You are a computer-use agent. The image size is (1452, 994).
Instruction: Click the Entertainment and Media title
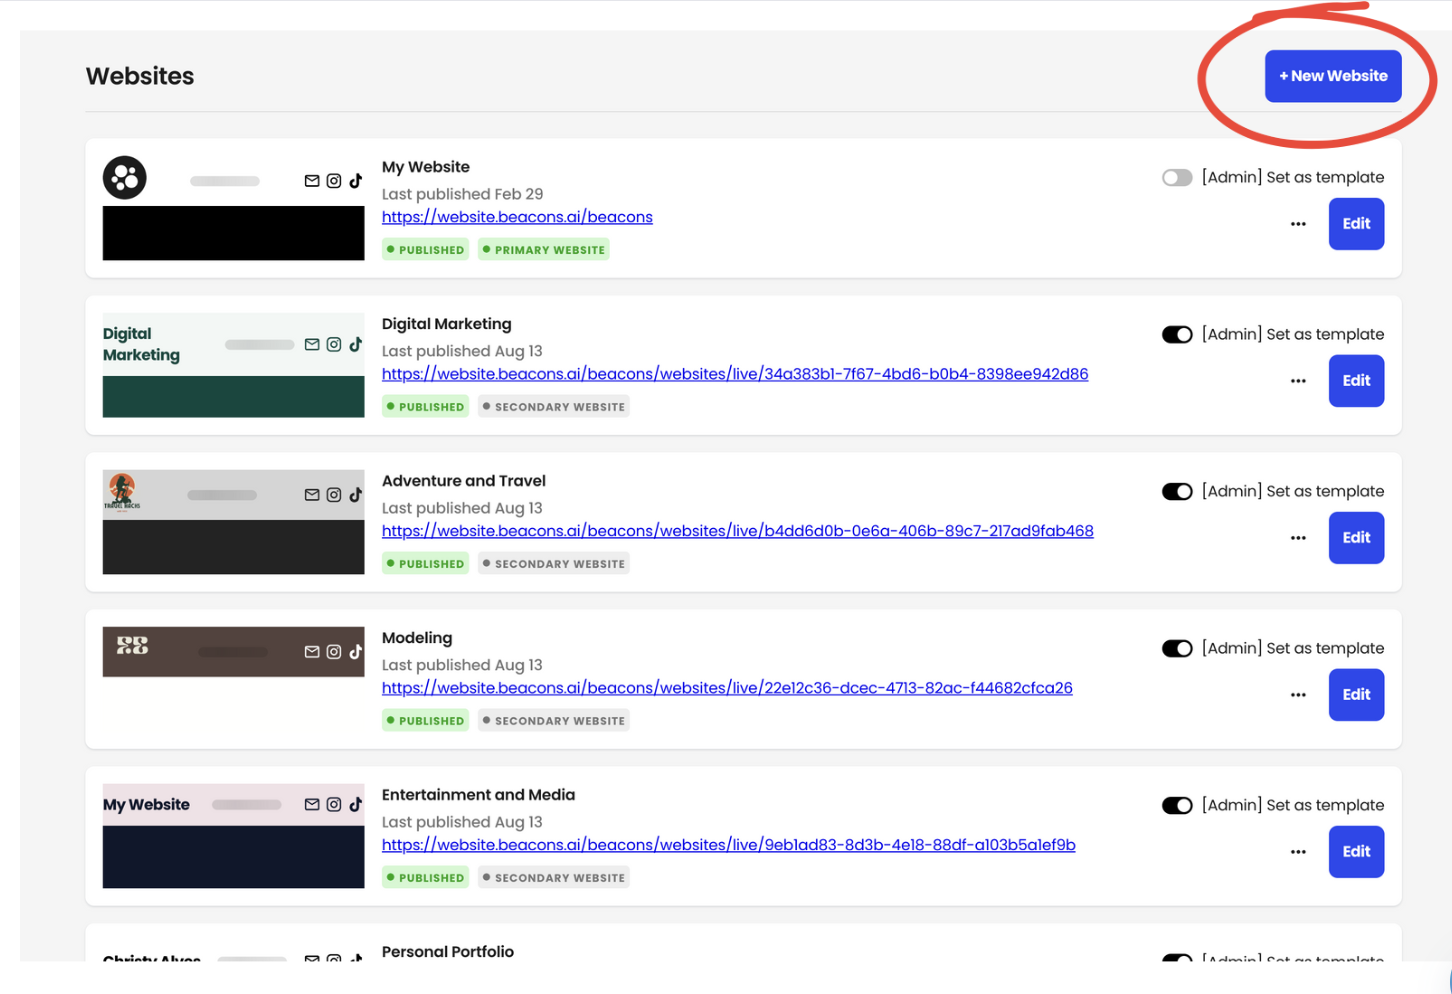click(x=478, y=795)
